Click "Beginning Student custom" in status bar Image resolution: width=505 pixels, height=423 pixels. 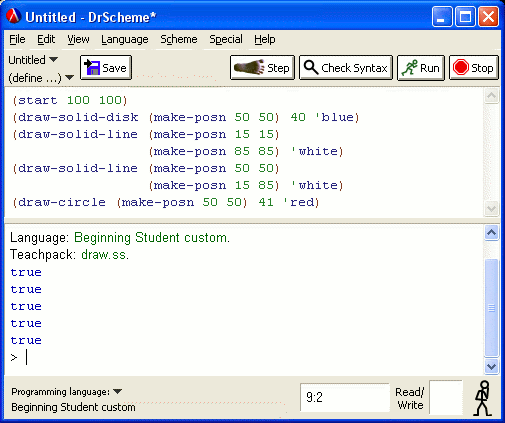pos(73,407)
